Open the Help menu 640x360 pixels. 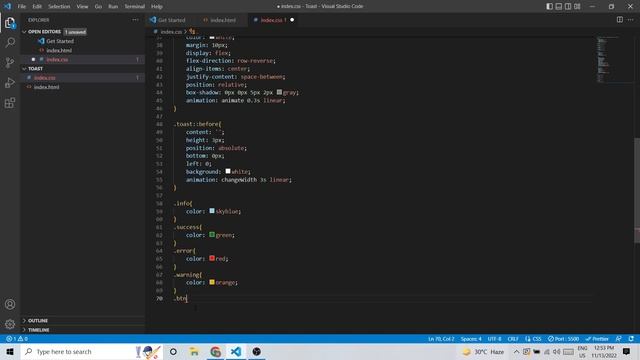point(157,7)
